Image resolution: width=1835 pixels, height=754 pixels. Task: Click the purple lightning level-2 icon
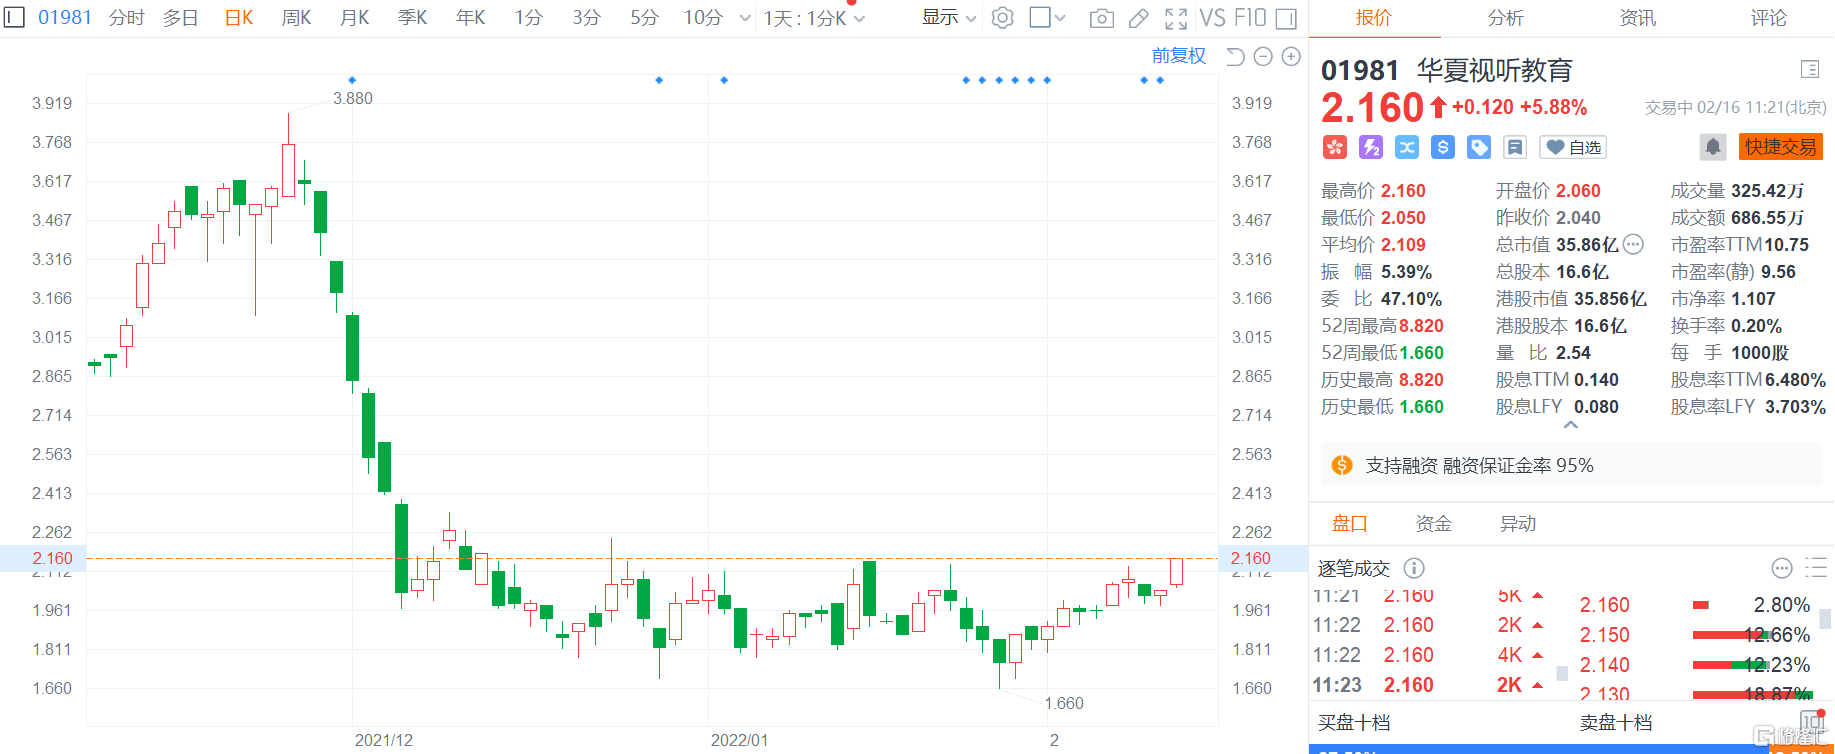click(x=1371, y=147)
